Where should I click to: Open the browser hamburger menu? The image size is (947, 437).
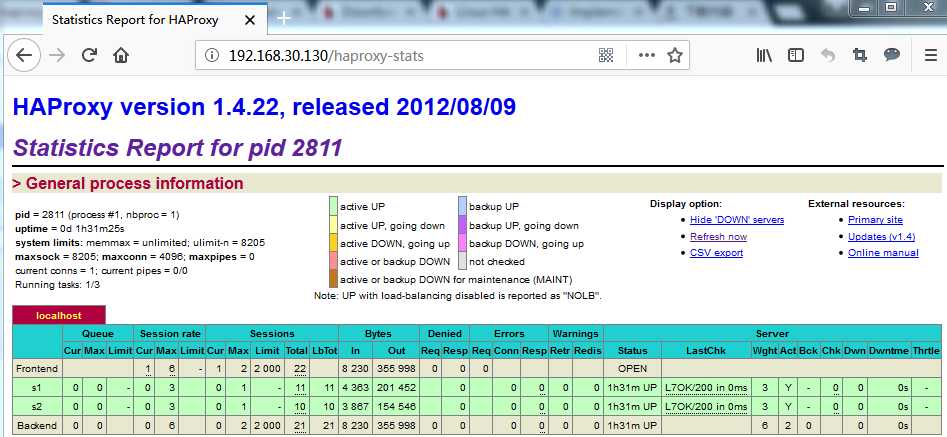click(x=931, y=56)
